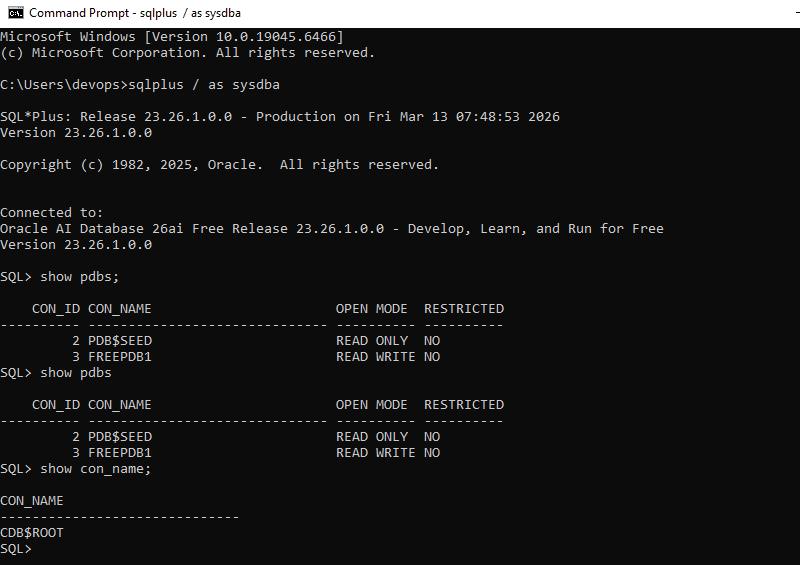Click the CON_ID header in the first table
The height and width of the screenshot is (565, 800).
coord(56,309)
